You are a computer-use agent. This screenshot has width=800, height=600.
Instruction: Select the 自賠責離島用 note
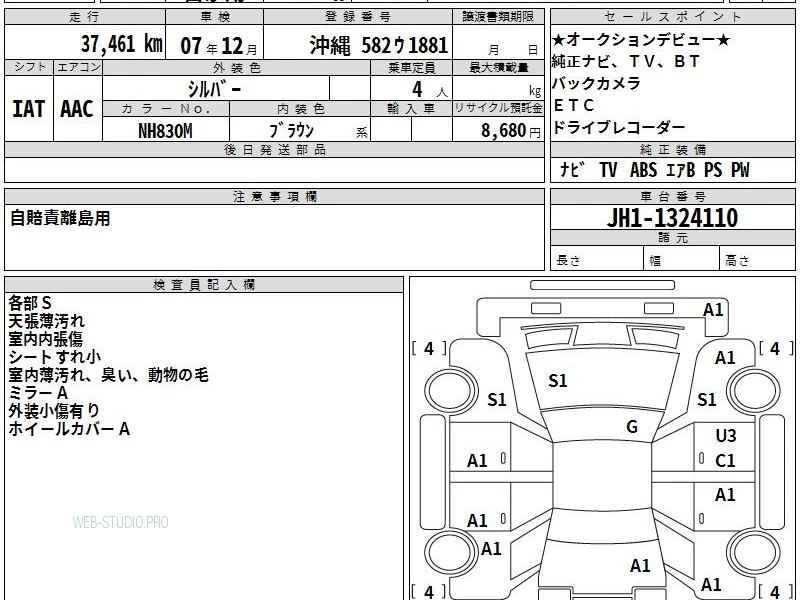(x=60, y=218)
